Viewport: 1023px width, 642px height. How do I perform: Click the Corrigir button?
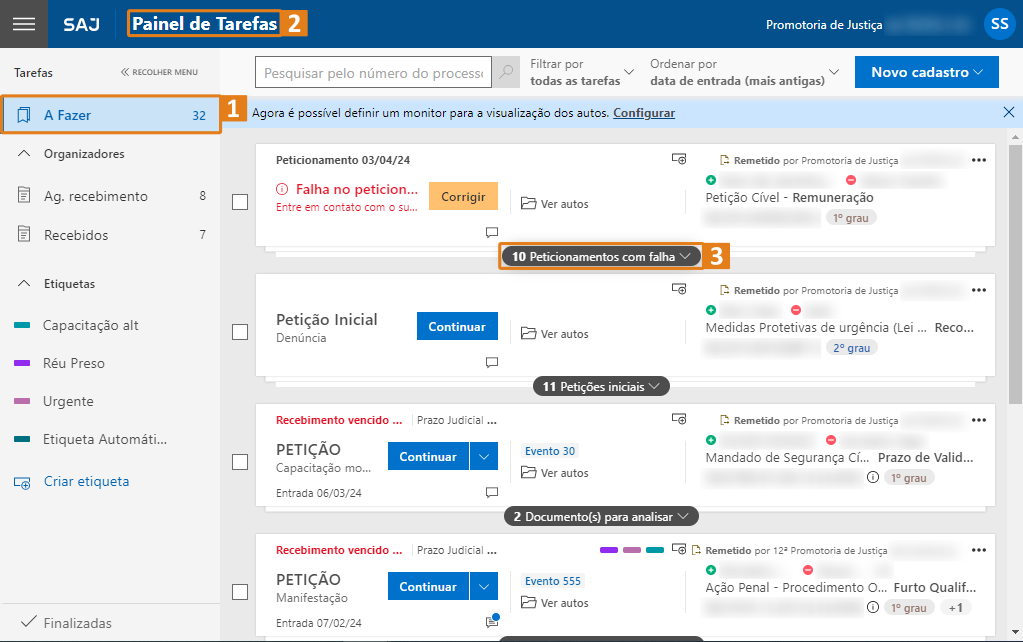[x=462, y=196]
